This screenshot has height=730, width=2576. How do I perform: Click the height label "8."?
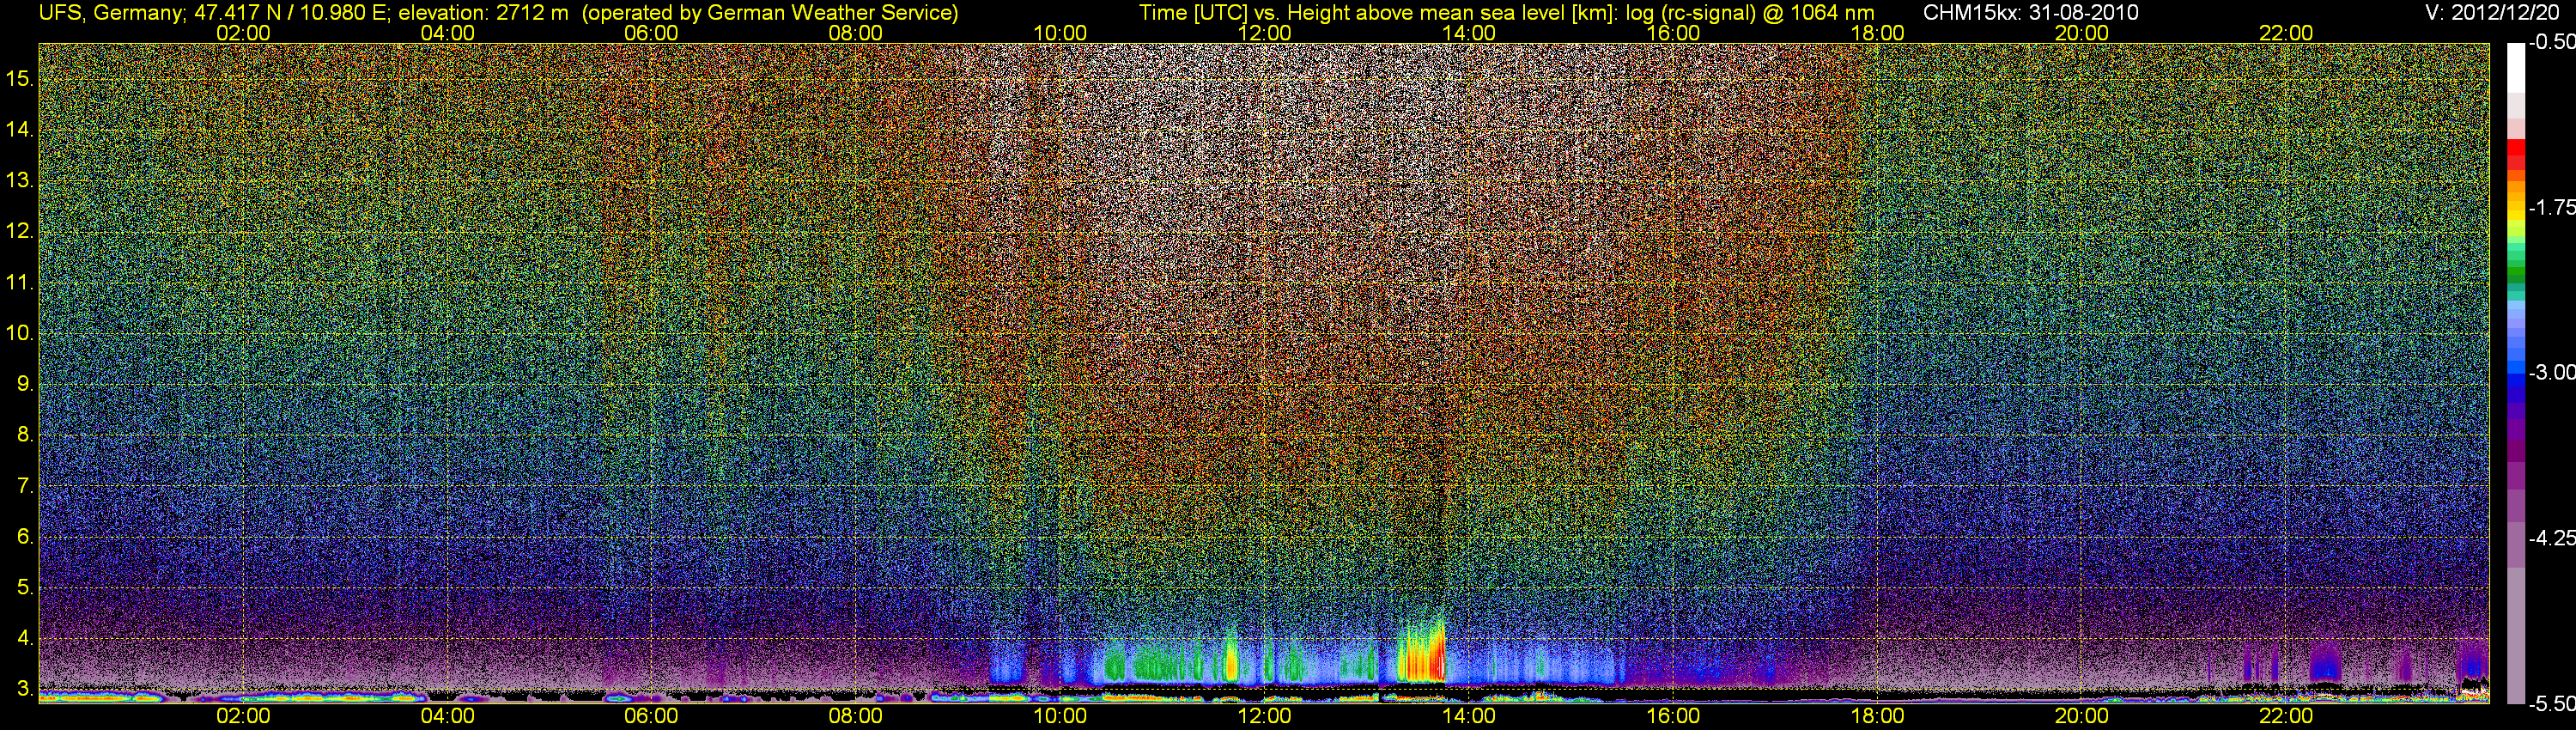click(x=26, y=435)
